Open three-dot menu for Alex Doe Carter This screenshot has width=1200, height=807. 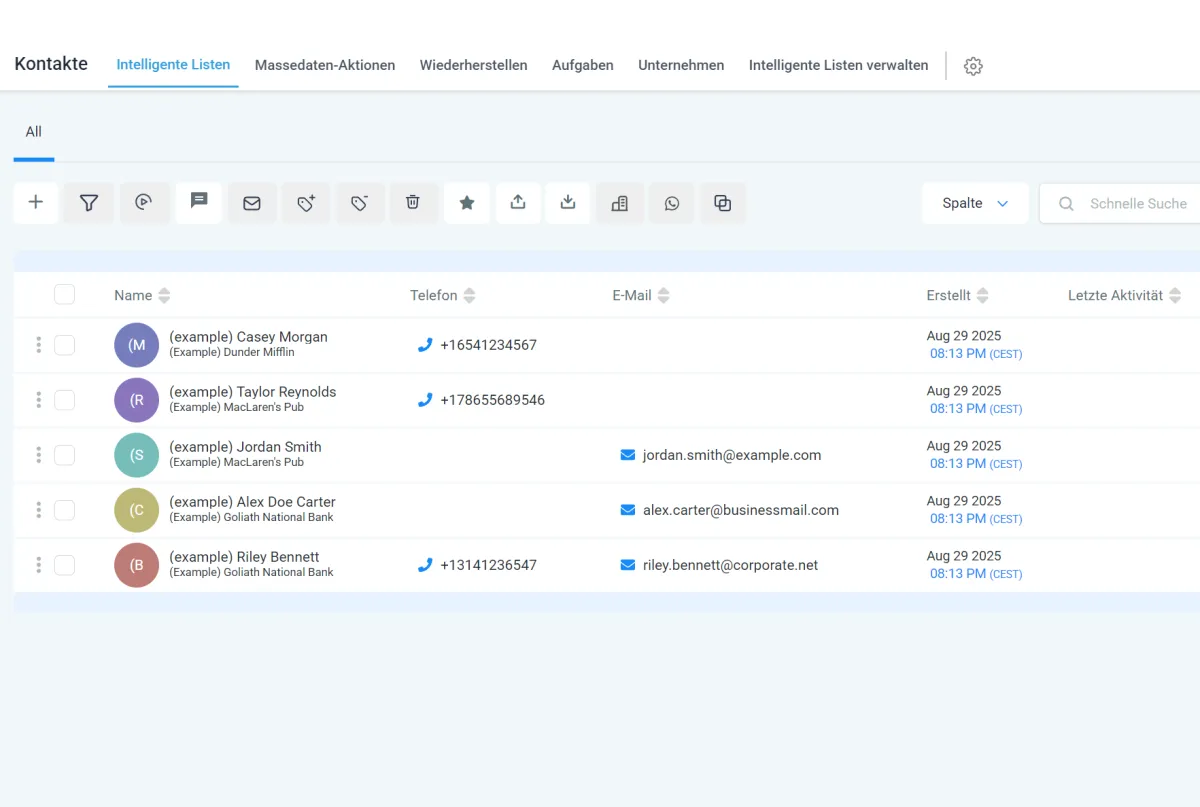tap(39, 510)
